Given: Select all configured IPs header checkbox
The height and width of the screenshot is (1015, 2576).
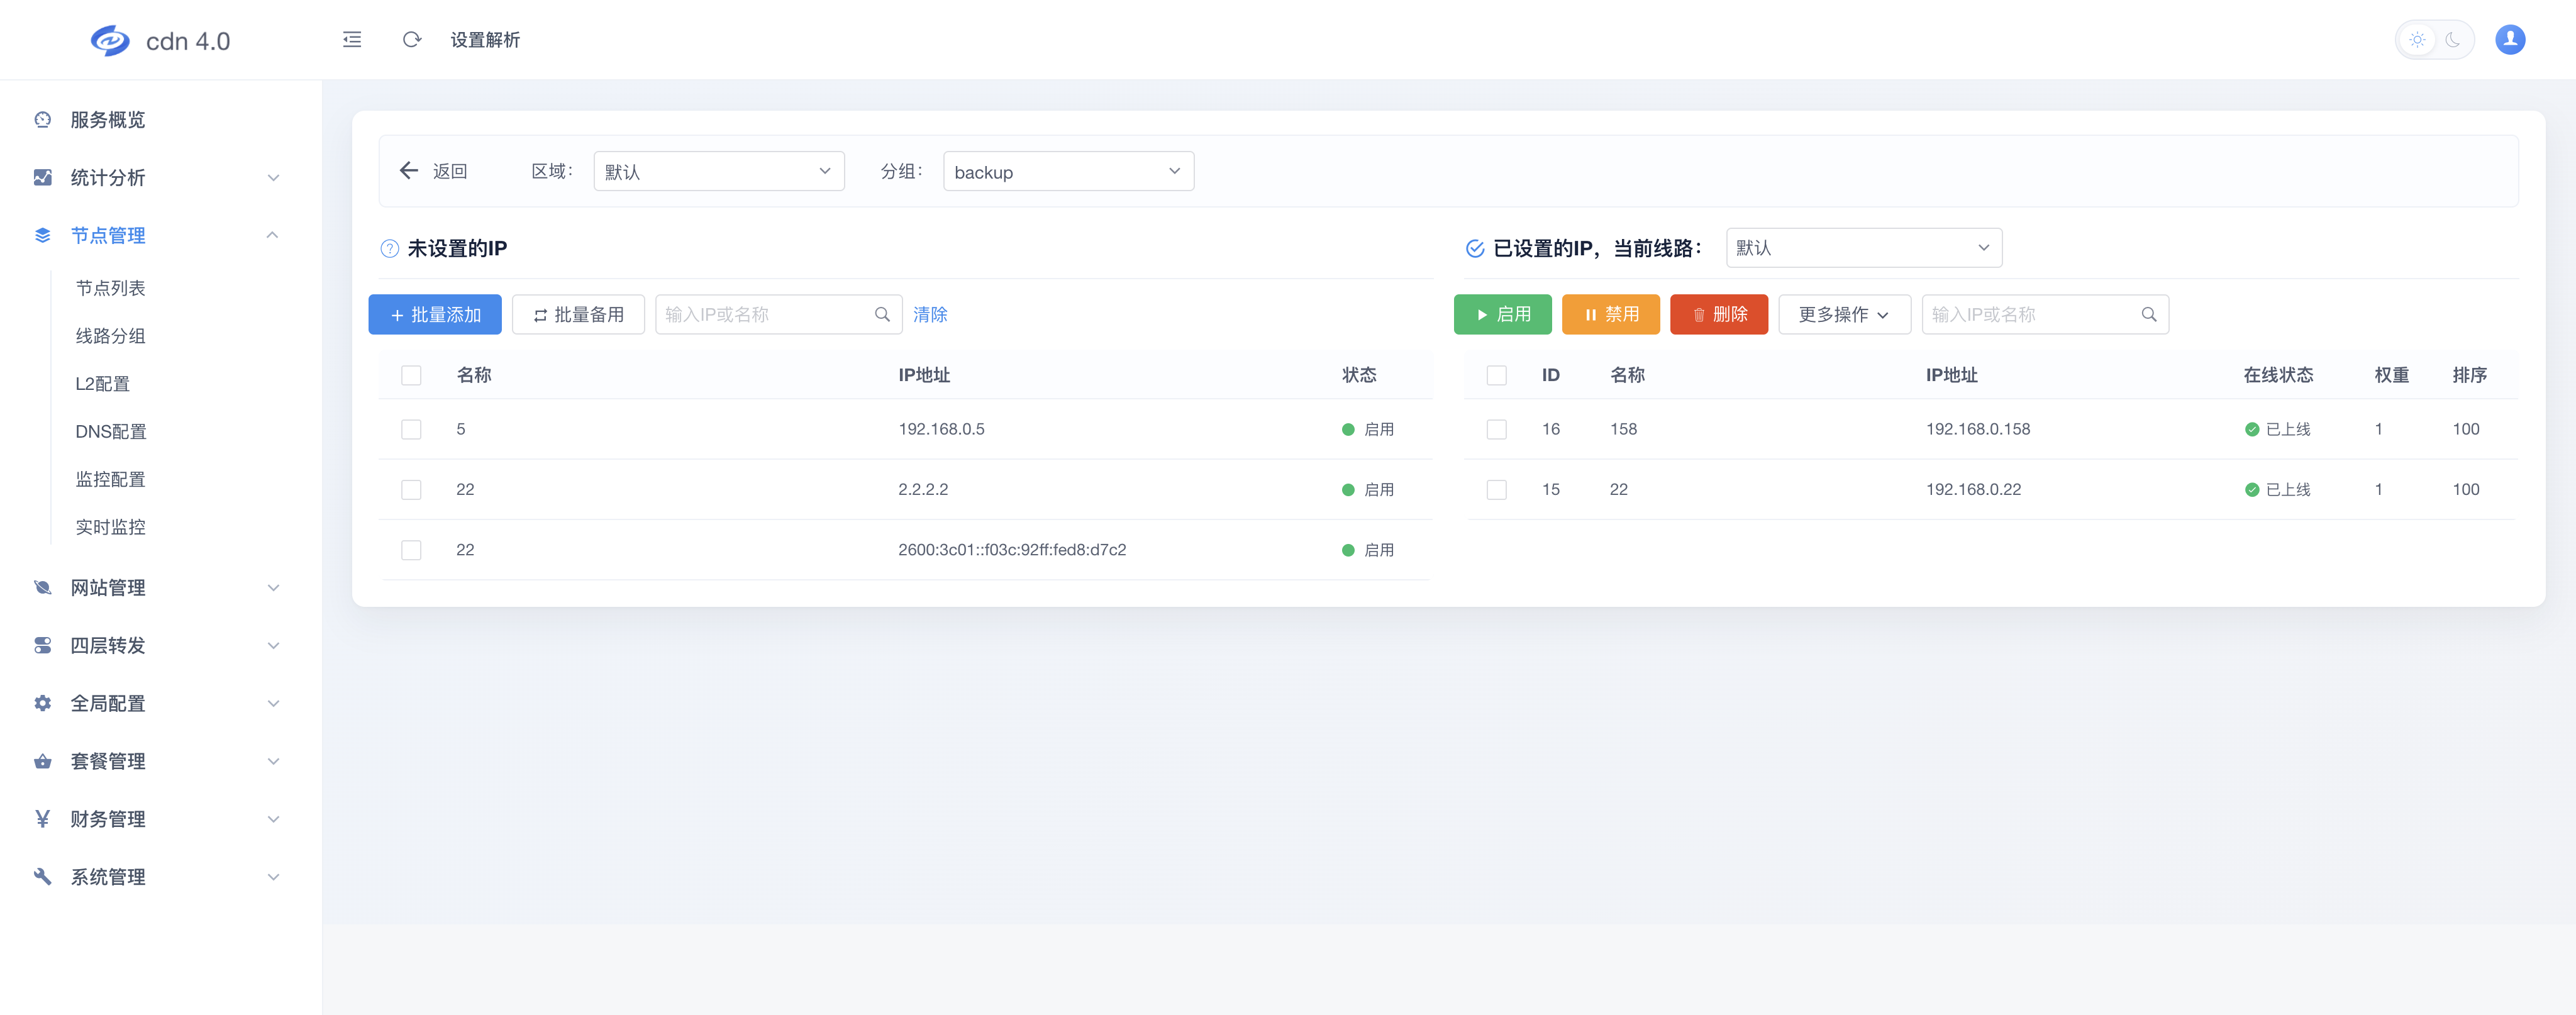Looking at the screenshot, I should click(x=1496, y=376).
